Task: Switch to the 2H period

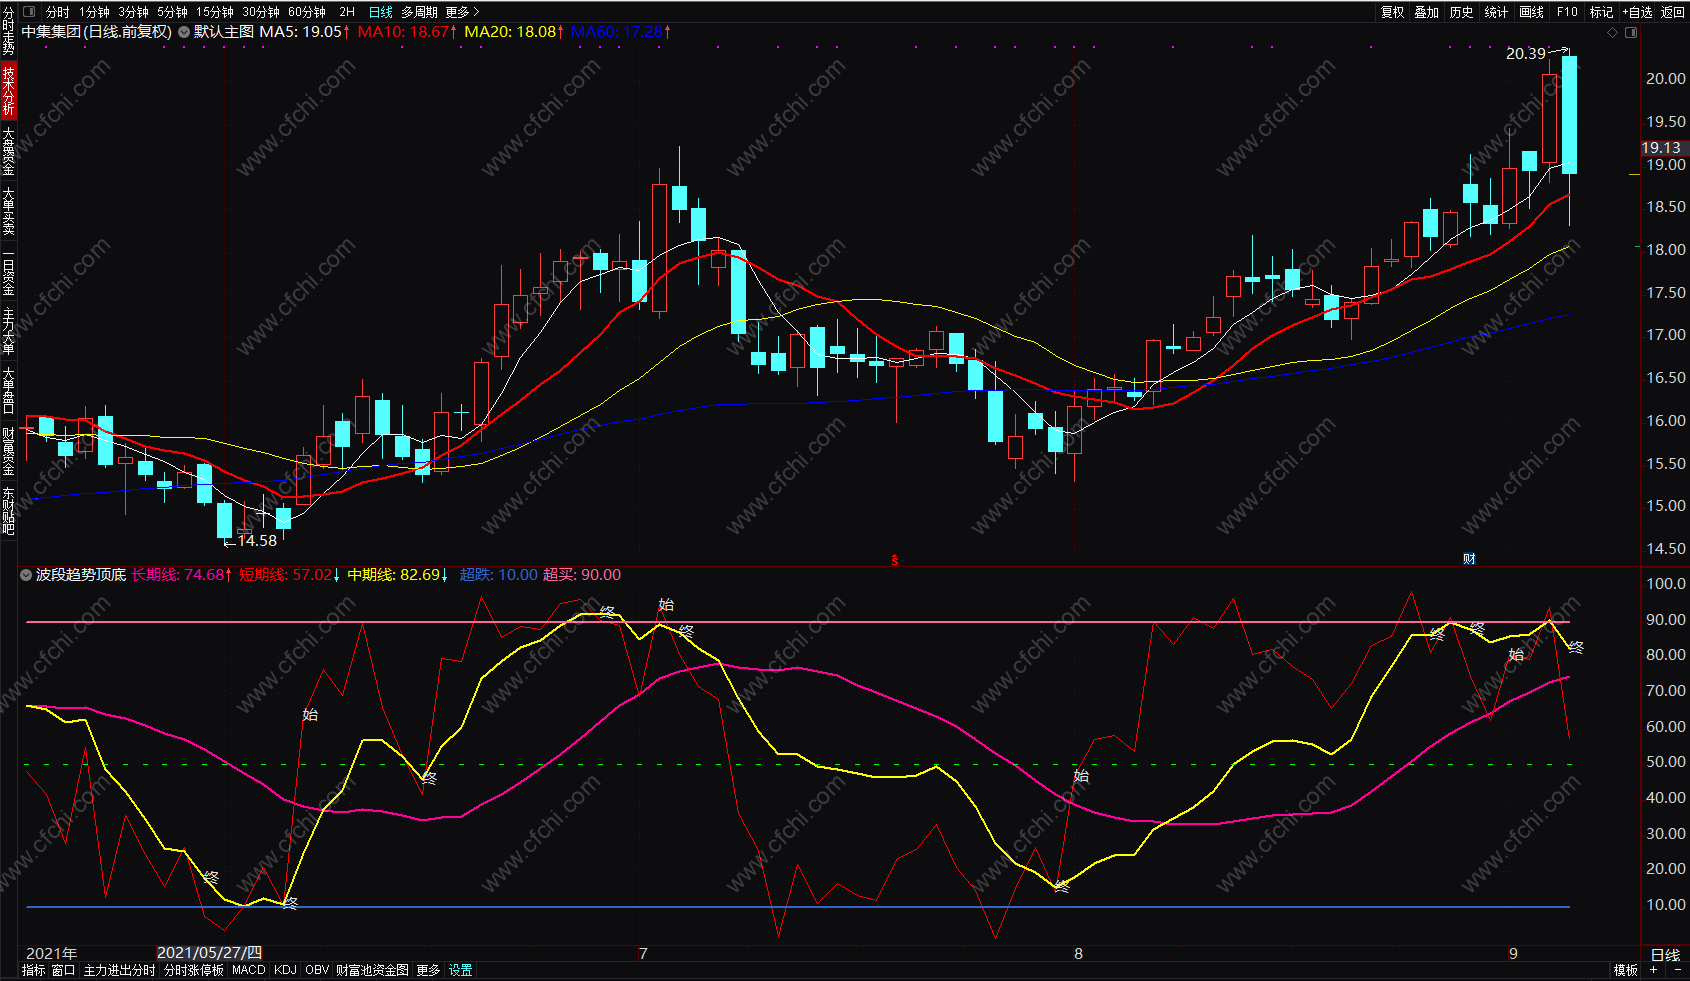Action: pos(347,12)
